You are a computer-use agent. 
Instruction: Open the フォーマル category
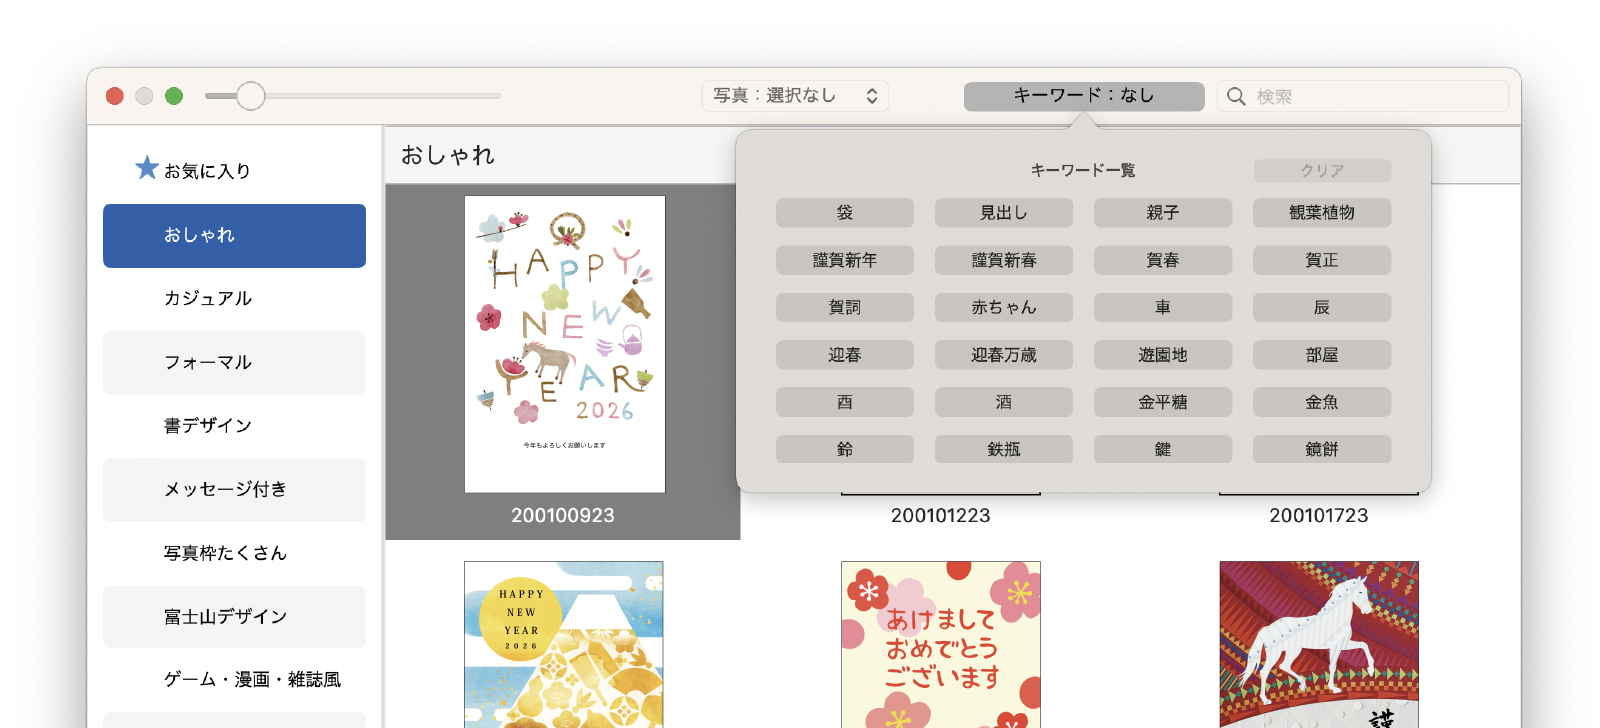(234, 362)
